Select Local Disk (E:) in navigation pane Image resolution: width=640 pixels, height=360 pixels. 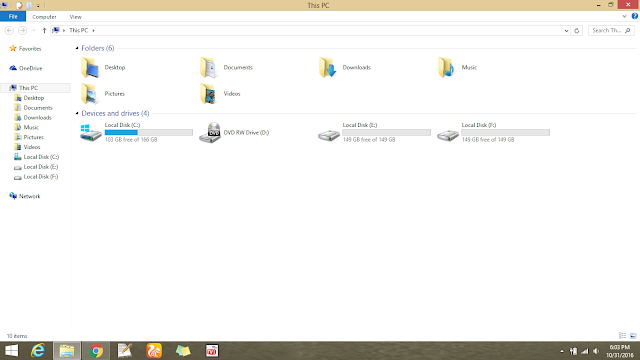pos(36,167)
